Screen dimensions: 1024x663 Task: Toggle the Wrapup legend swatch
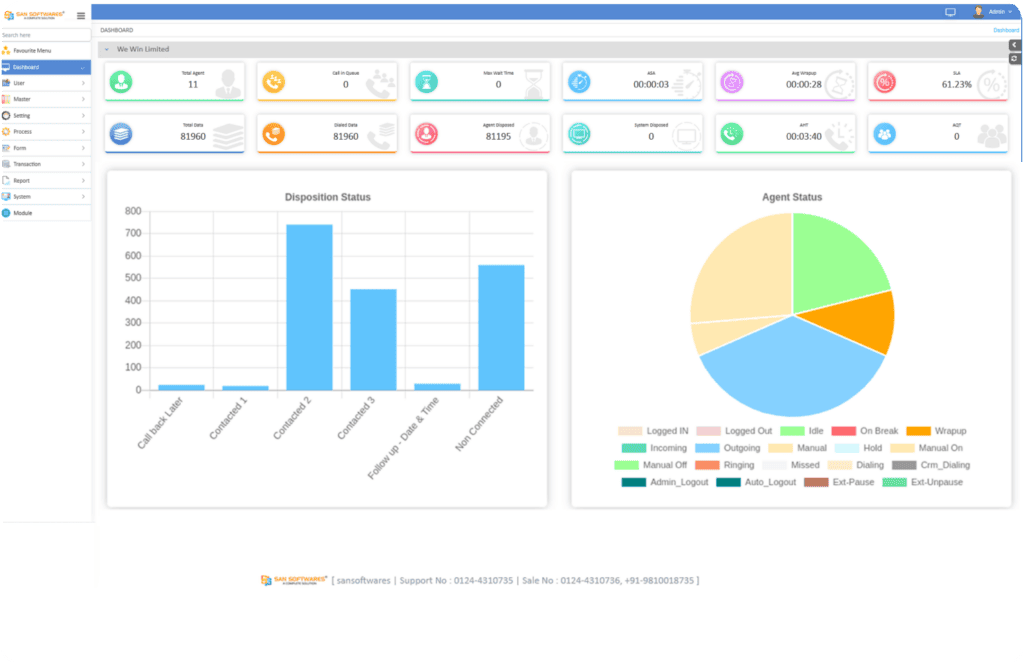point(918,431)
